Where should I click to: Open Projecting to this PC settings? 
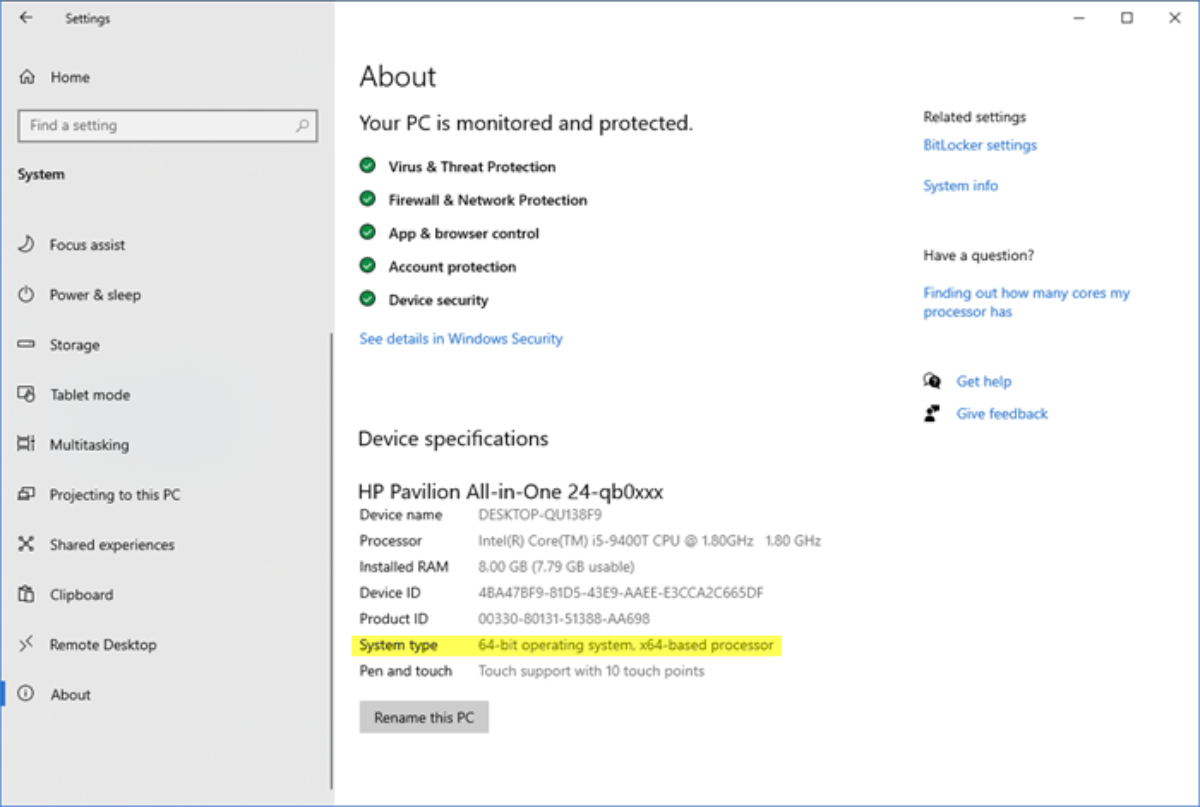[115, 495]
